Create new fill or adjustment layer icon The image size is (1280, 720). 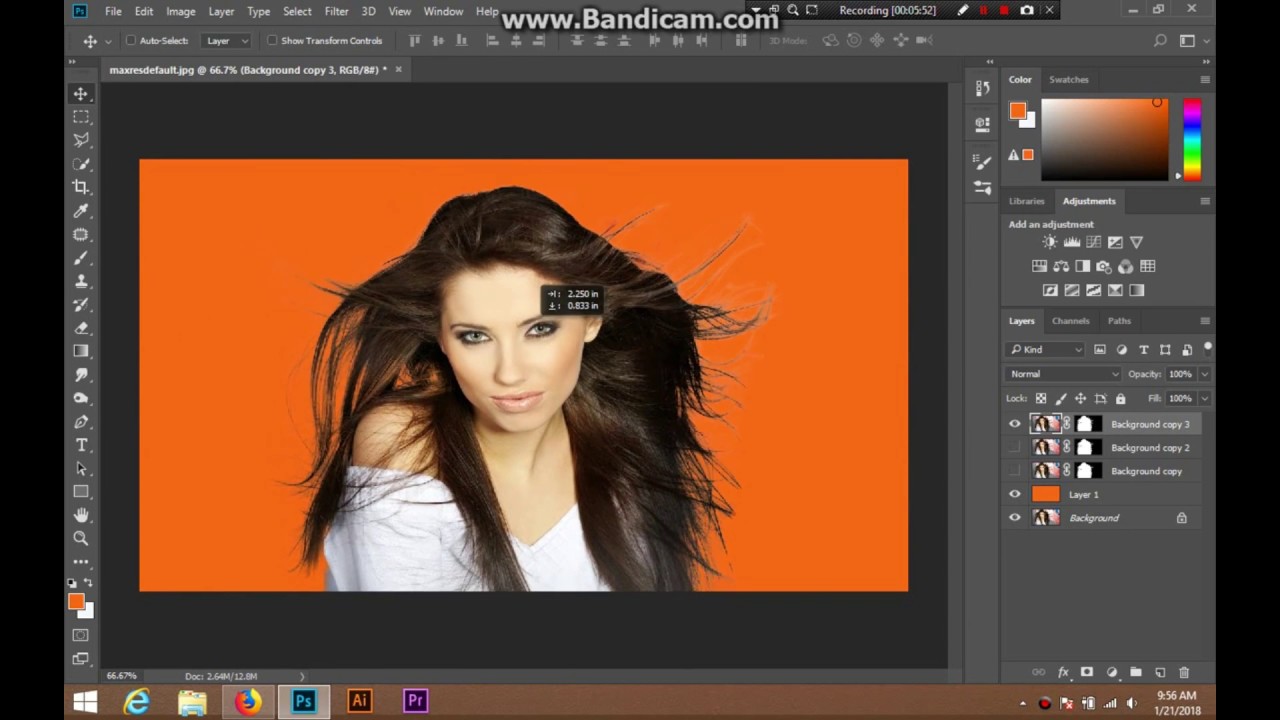(1111, 673)
